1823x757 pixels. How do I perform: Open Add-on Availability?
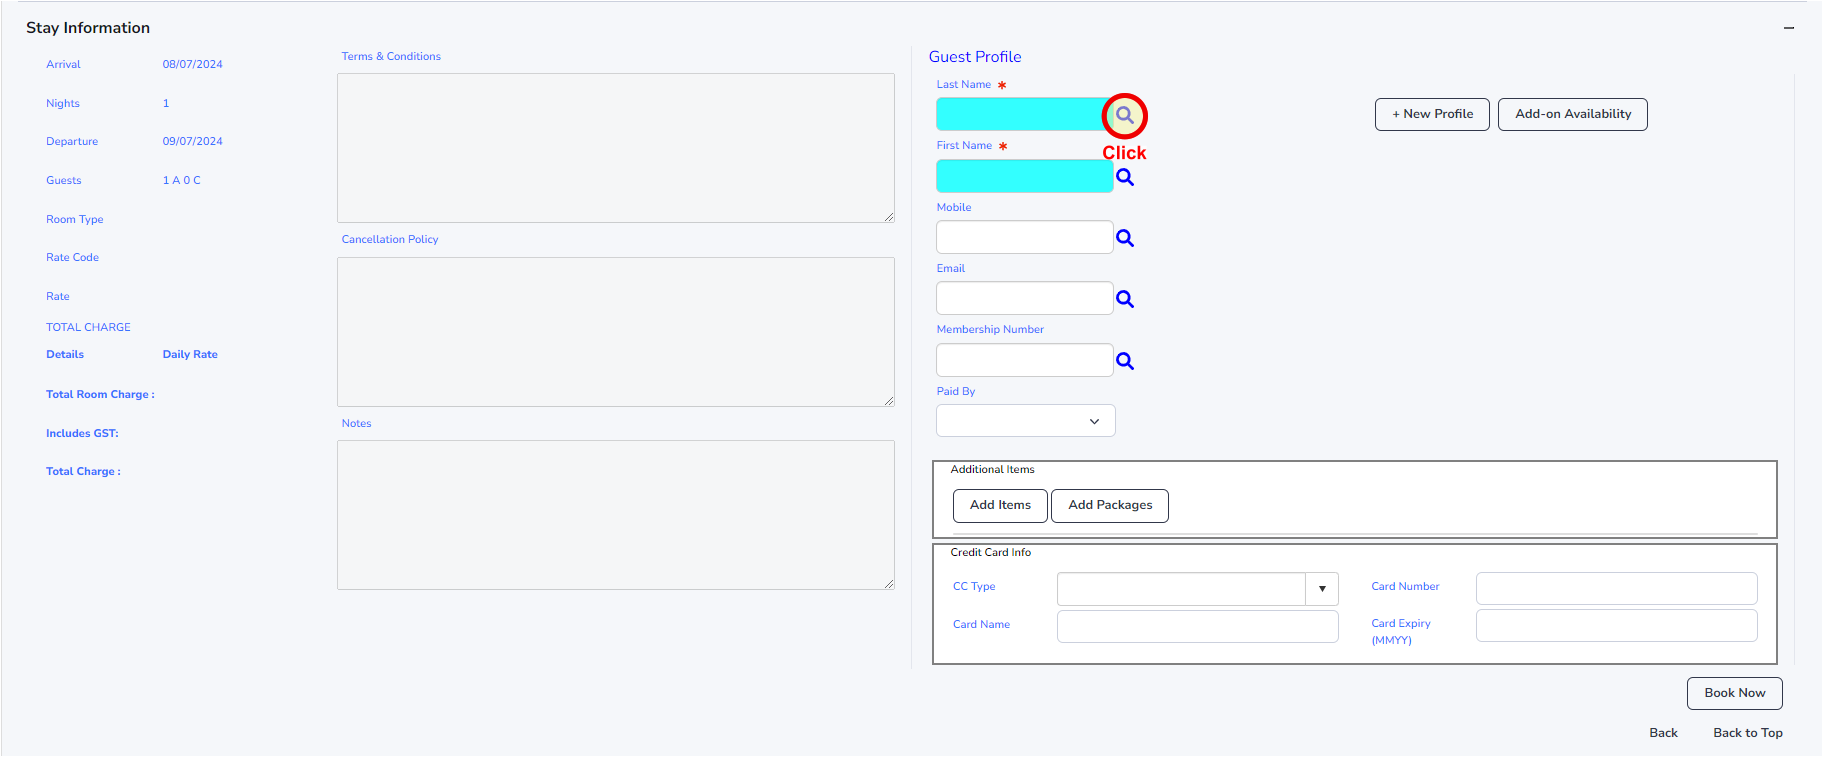point(1573,114)
